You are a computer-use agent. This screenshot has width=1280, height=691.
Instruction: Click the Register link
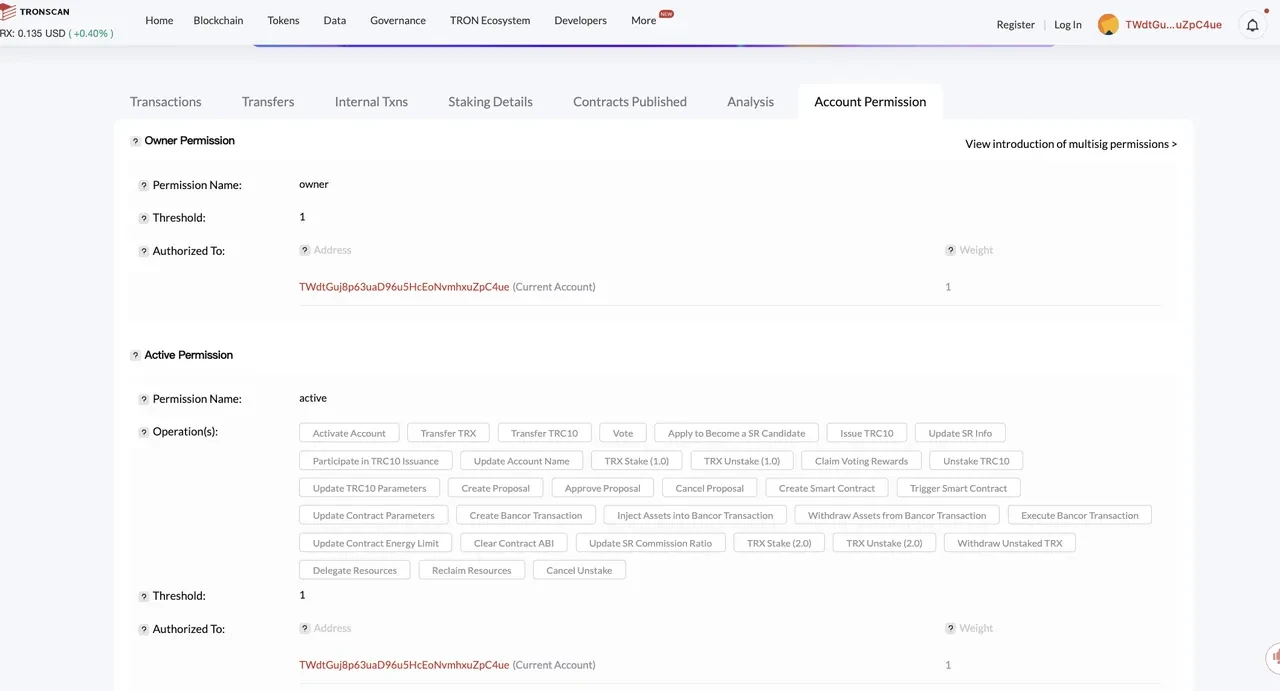[1015, 24]
